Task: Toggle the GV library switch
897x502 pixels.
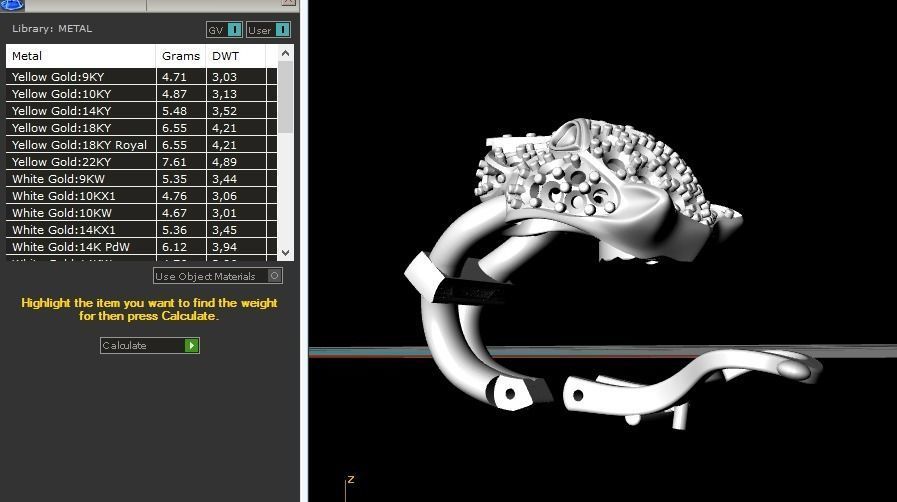Action: coord(234,30)
